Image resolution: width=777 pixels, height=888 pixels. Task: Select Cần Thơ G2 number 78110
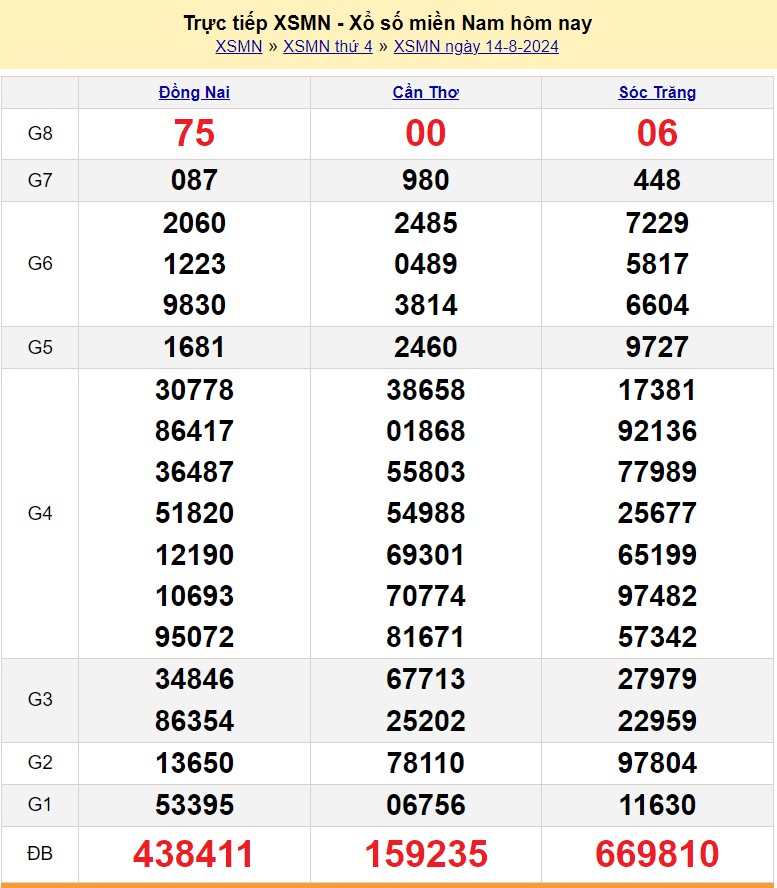[x=426, y=763]
